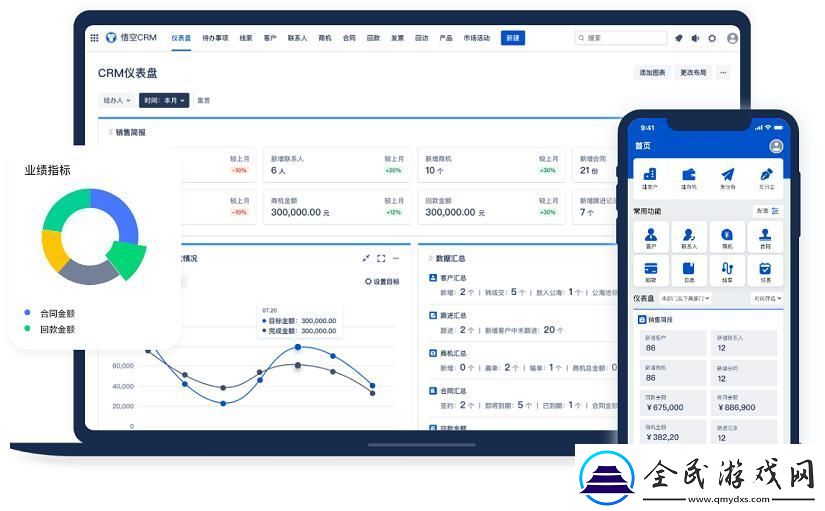Click the 重置 filter link

coord(203,100)
